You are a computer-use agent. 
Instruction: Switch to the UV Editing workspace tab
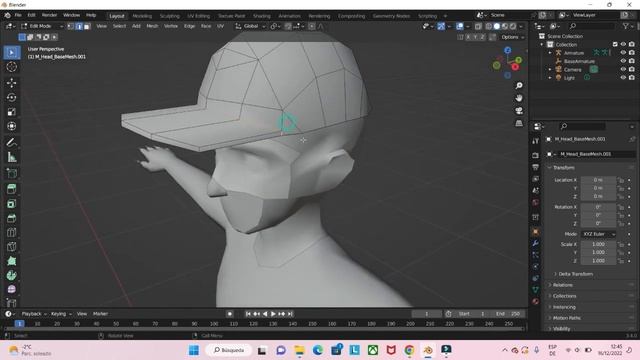pos(198,16)
